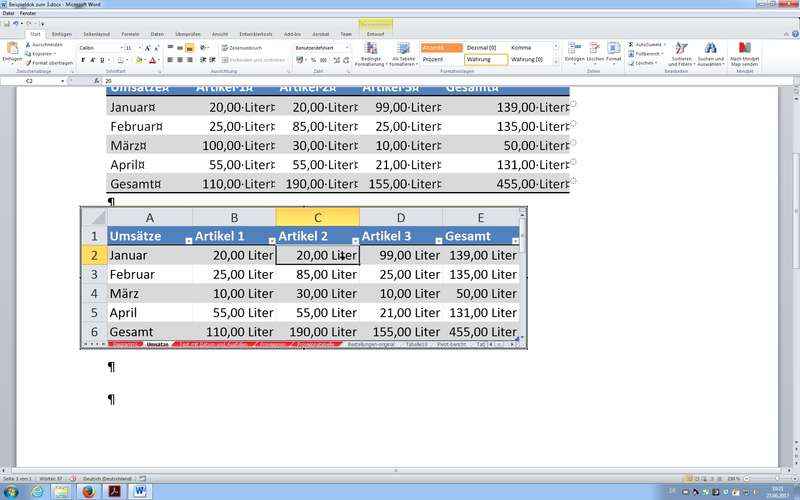Screen dimensions: 800x500
Task: Open the Umsätze column filter dropdown
Action: click(x=188, y=241)
